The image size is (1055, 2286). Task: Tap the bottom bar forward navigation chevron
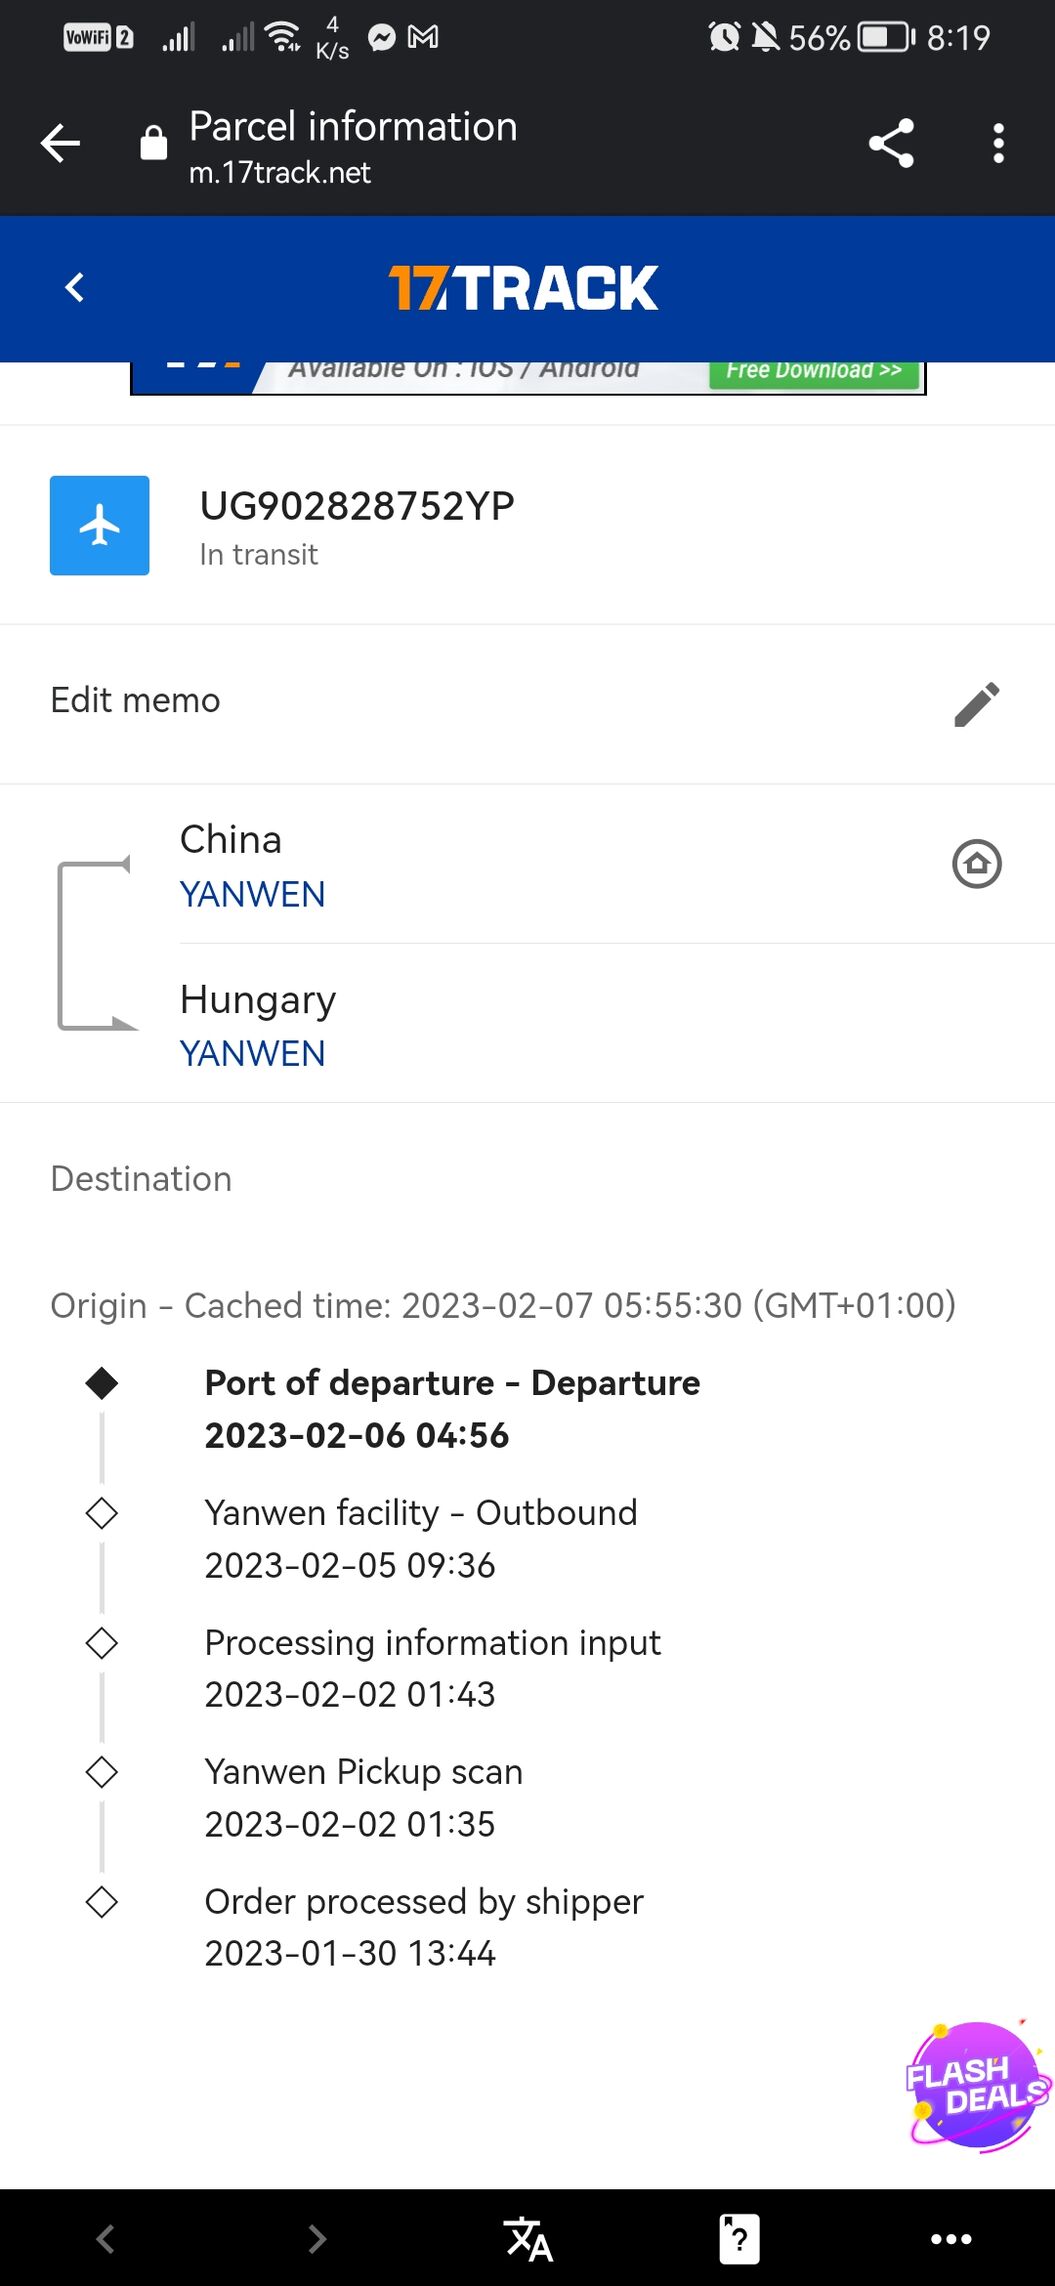point(316,2239)
